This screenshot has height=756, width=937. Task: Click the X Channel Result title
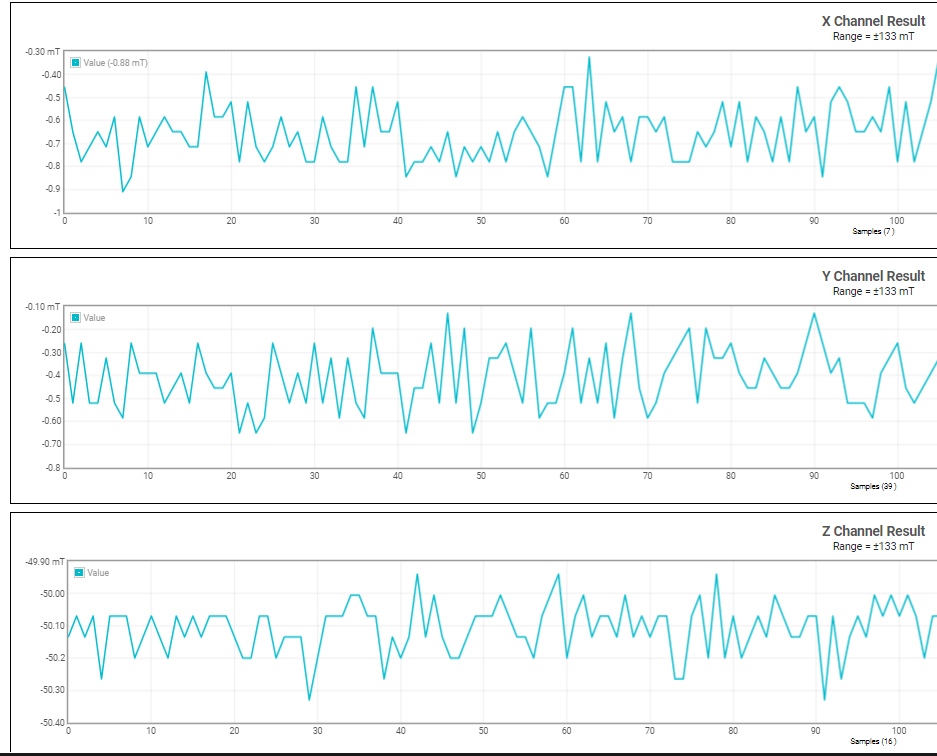(873, 21)
